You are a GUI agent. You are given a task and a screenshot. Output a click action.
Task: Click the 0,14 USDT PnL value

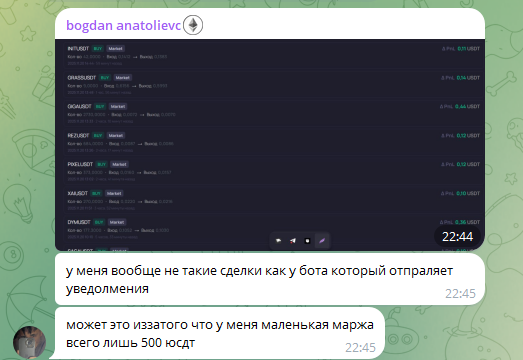468,78
